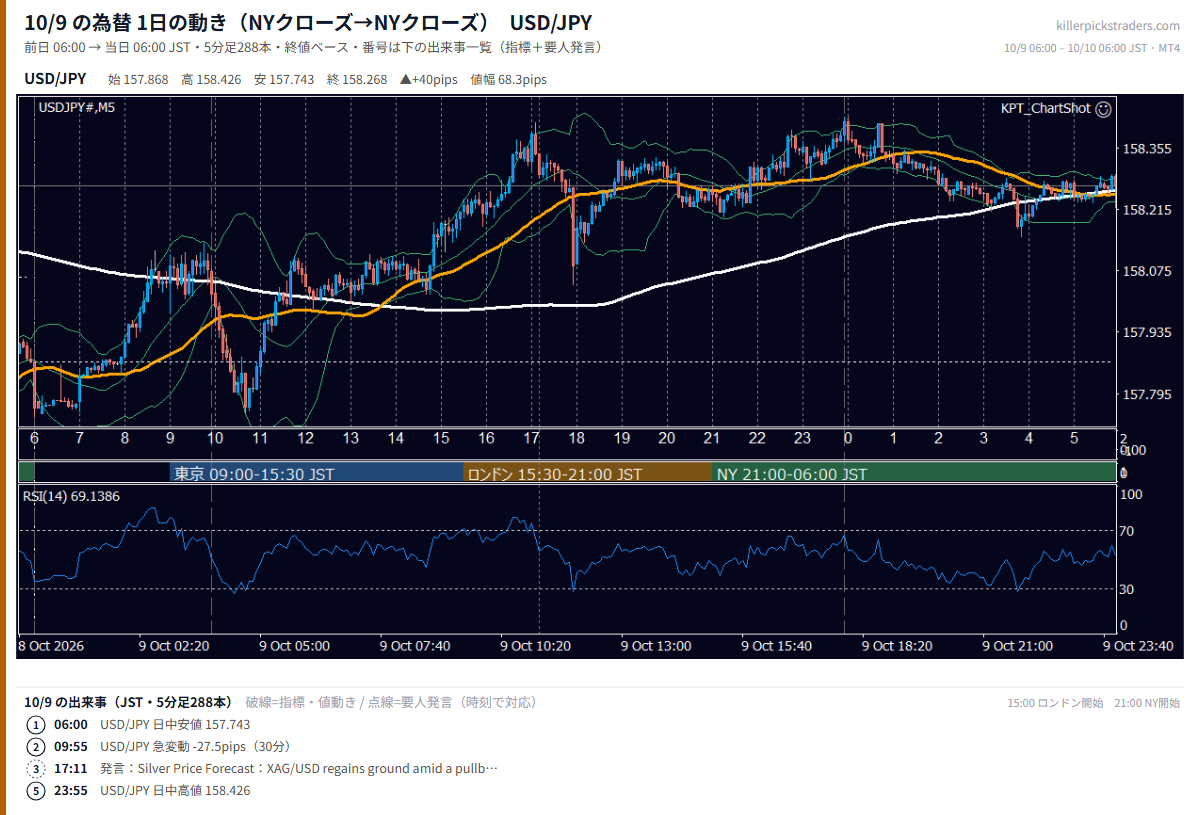1200x815 pixels.
Task: Click the 9 Oct 21:00 time label
Action: click(1017, 646)
